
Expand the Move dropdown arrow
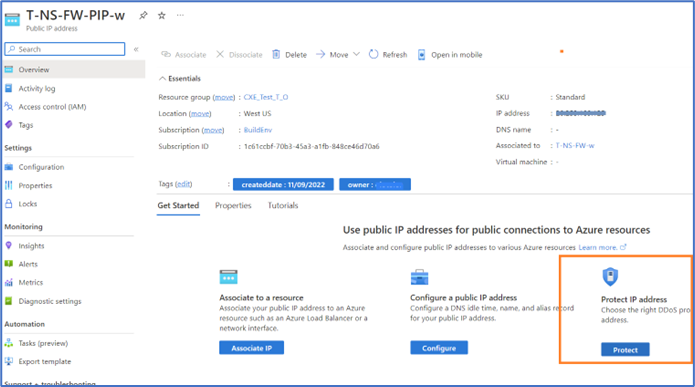tap(356, 54)
